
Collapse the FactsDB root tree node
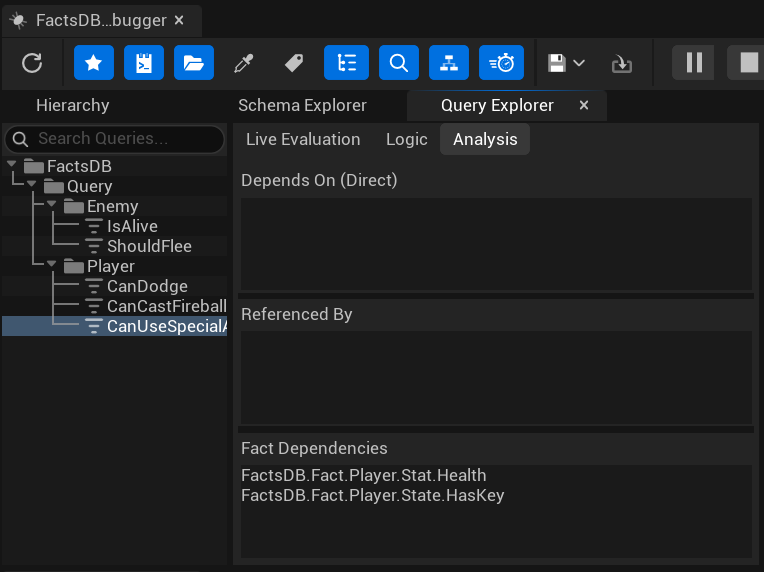pos(12,164)
